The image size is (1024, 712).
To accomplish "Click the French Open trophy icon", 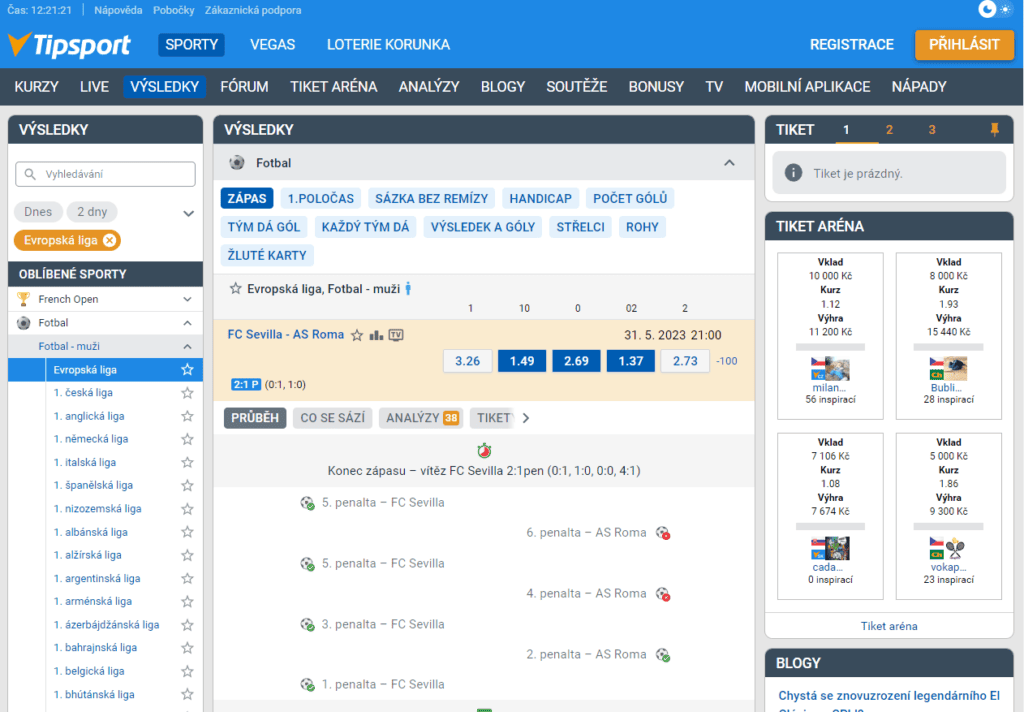I will (x=24, y=299).
